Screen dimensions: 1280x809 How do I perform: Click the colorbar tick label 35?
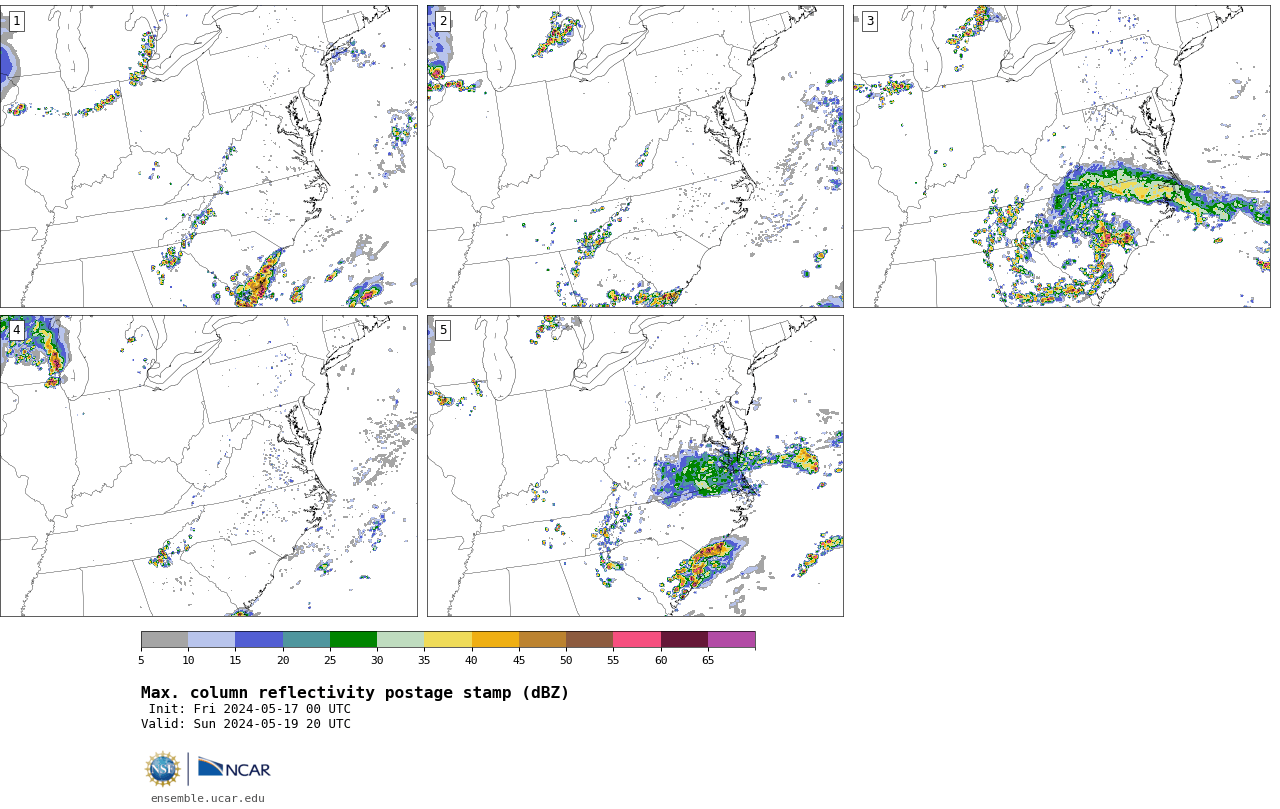click(x=424, y=660)
